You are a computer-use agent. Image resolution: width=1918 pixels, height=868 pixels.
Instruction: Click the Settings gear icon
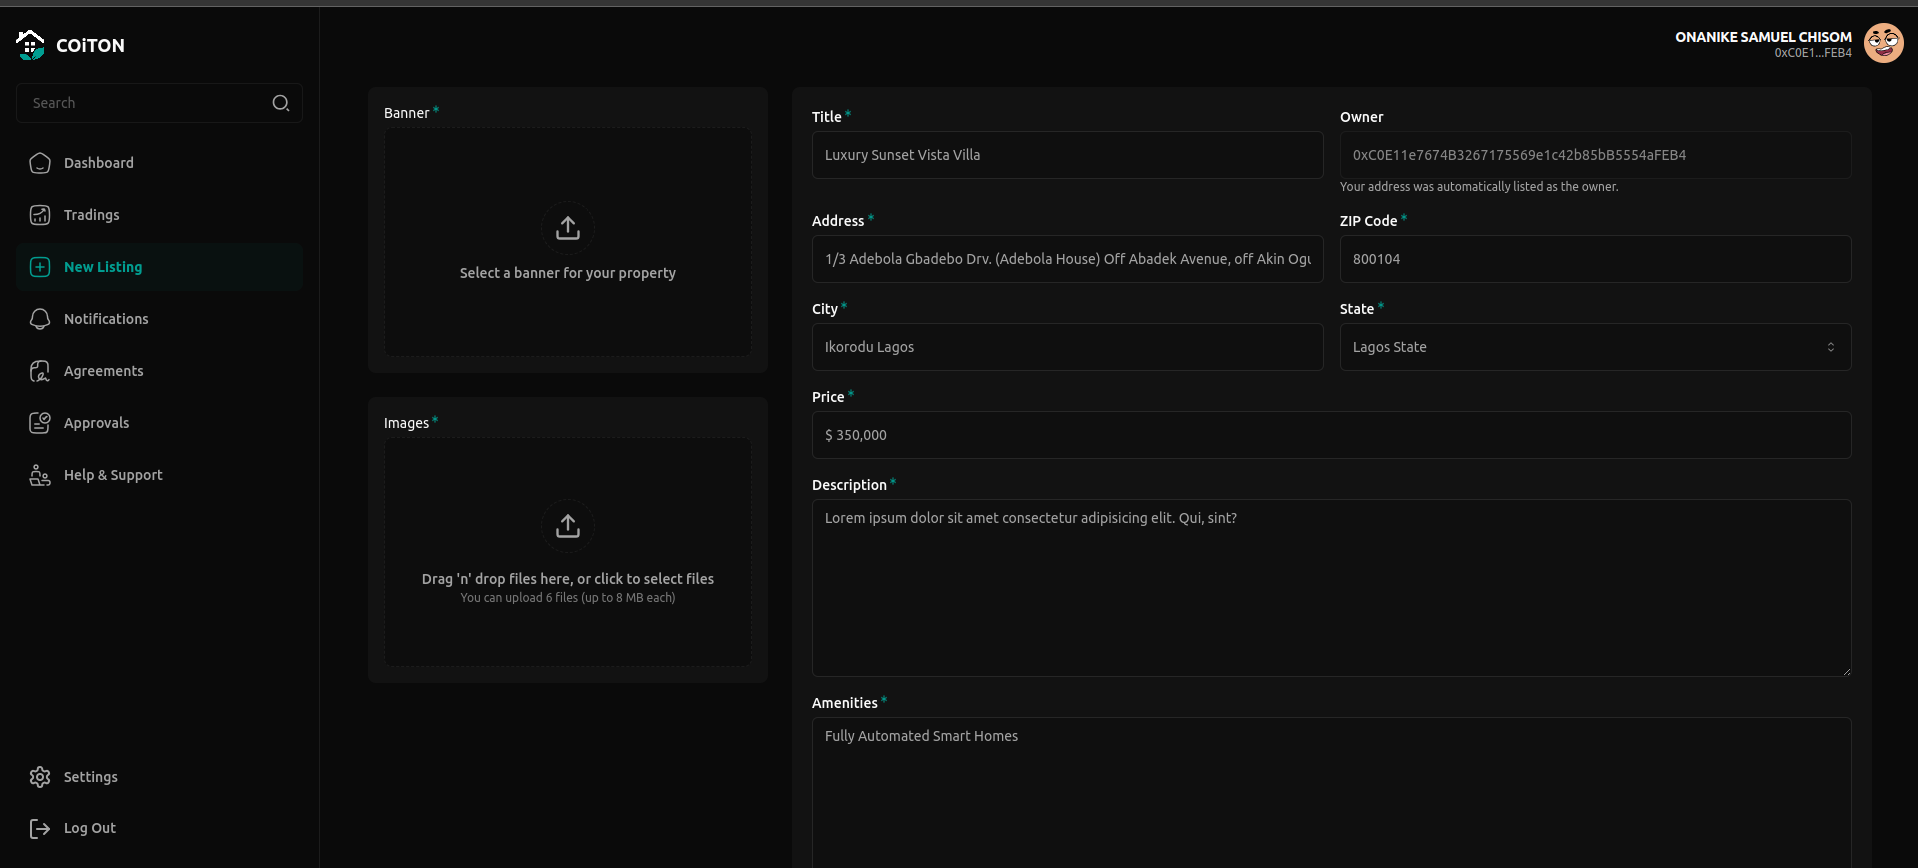40,777
